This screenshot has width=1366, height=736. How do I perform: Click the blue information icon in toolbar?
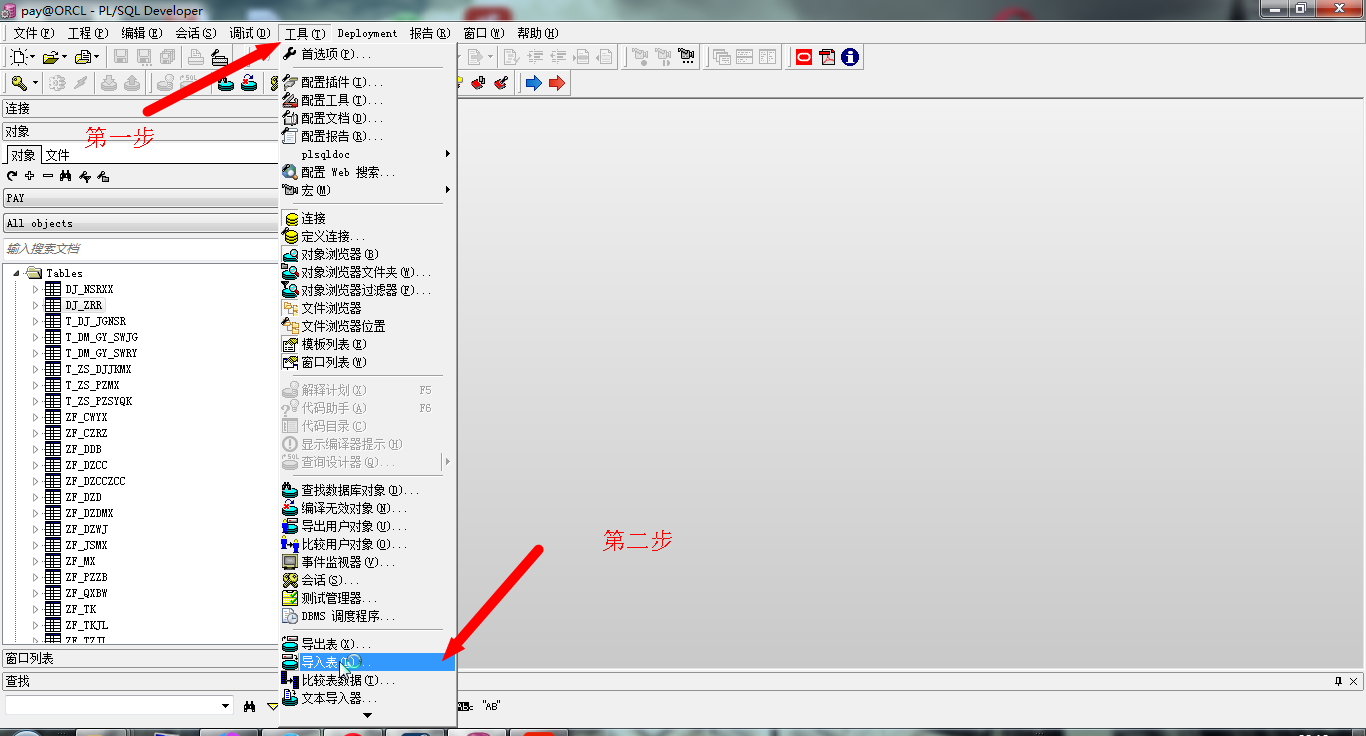coord(850,57)
